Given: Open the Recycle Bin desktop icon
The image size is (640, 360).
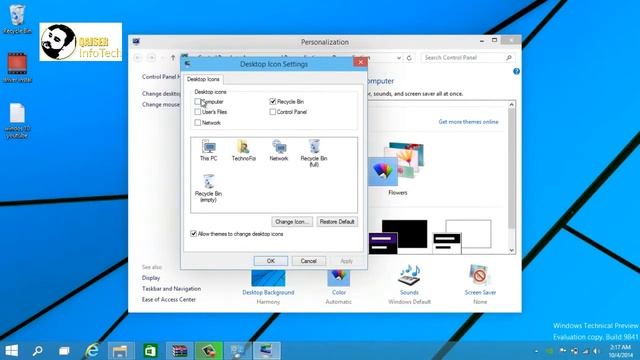Looking at the screenshot, I should tap(17, 19).
